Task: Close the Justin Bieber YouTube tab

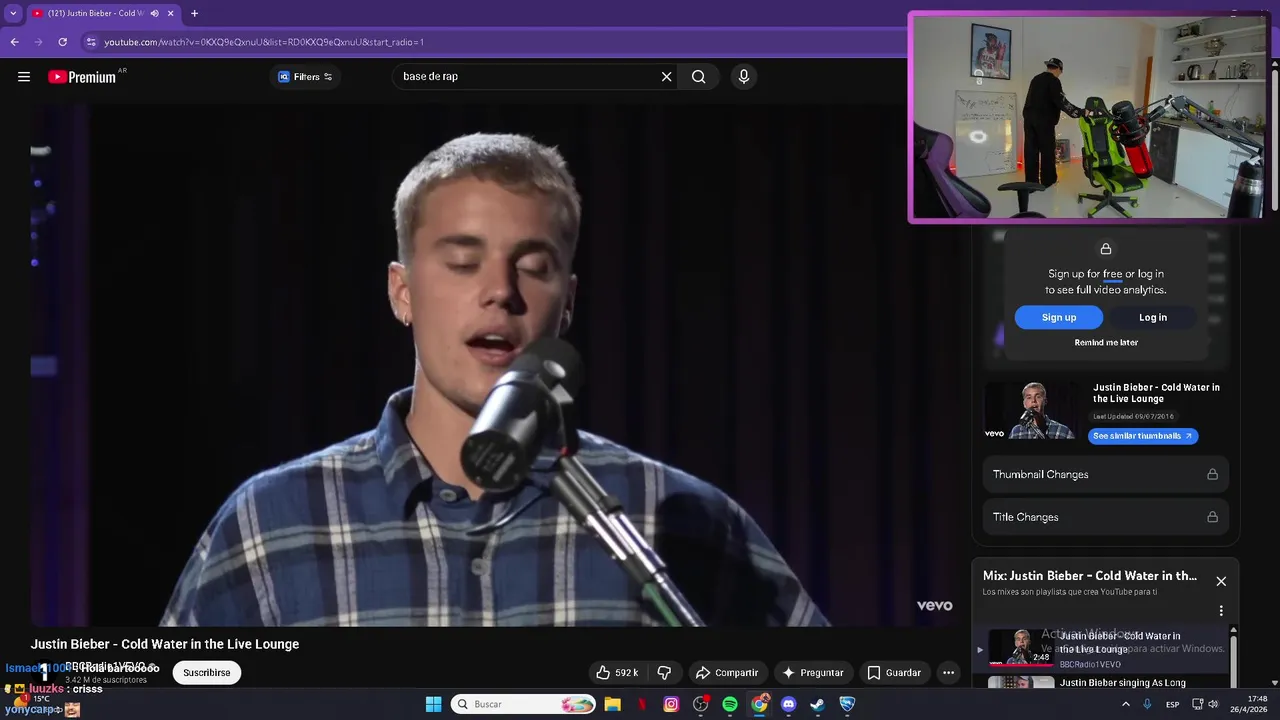Action: [171, 13]
